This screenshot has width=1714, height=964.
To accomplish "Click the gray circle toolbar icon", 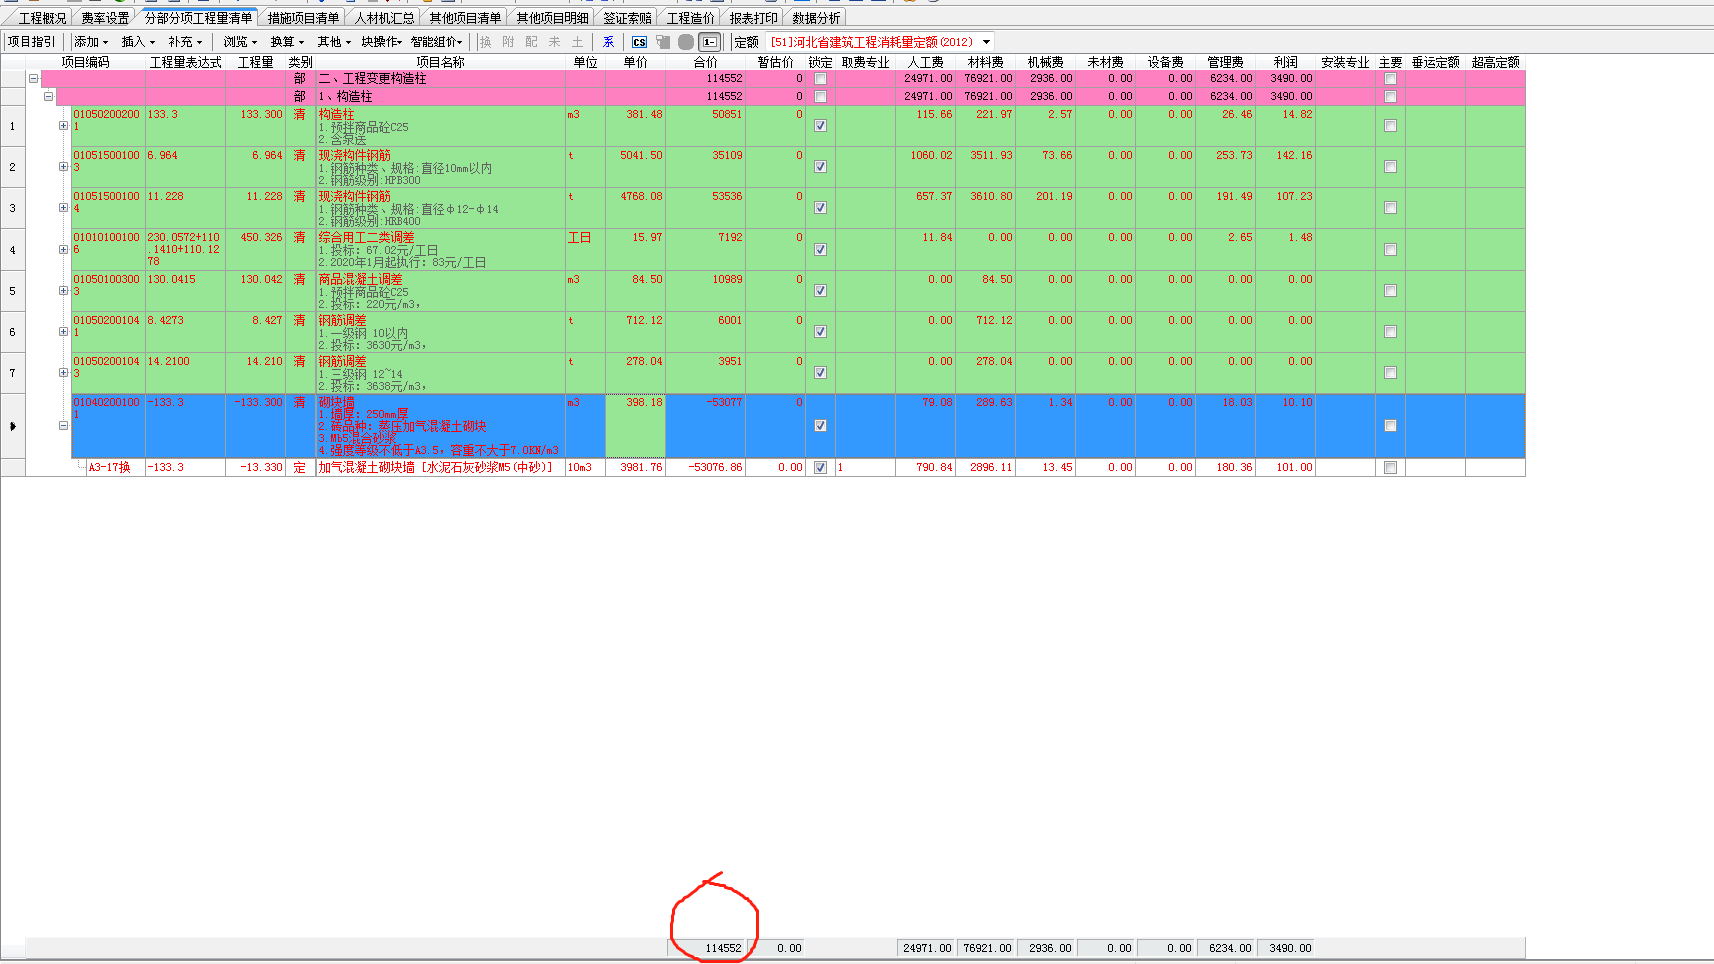I will tap(686, 42).
